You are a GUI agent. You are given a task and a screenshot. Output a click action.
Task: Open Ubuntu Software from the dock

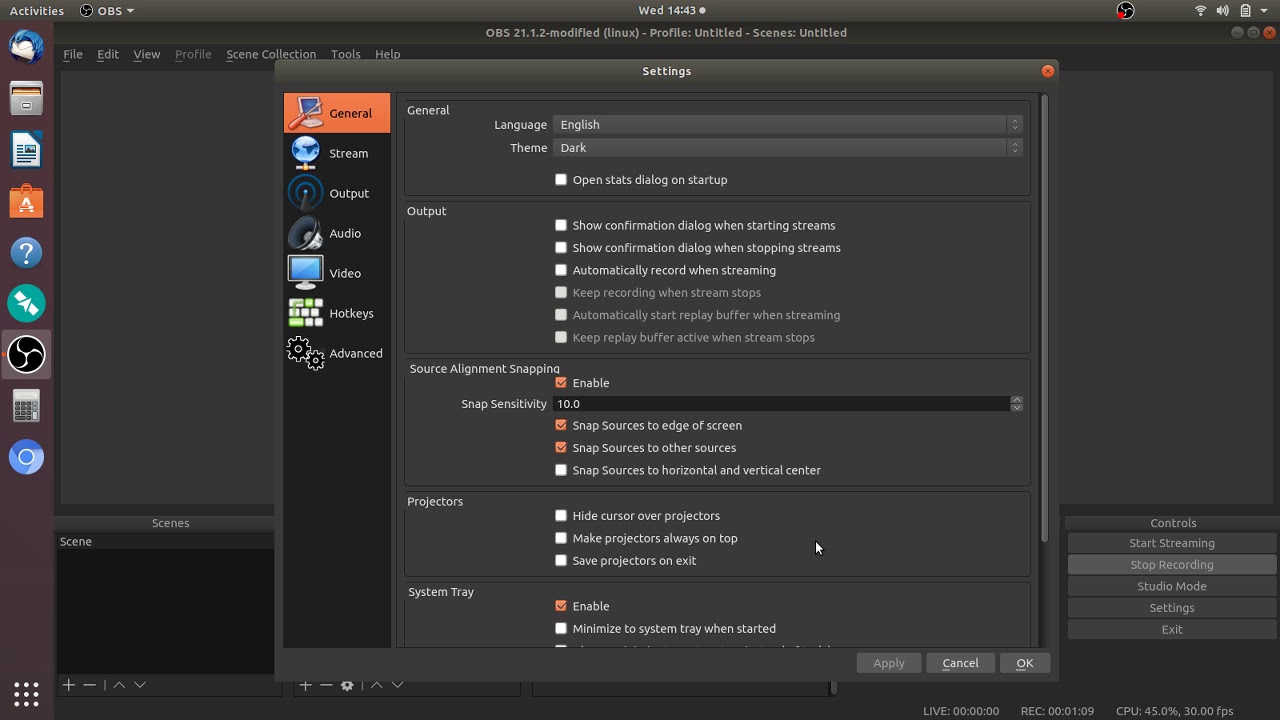coord(26,201)
